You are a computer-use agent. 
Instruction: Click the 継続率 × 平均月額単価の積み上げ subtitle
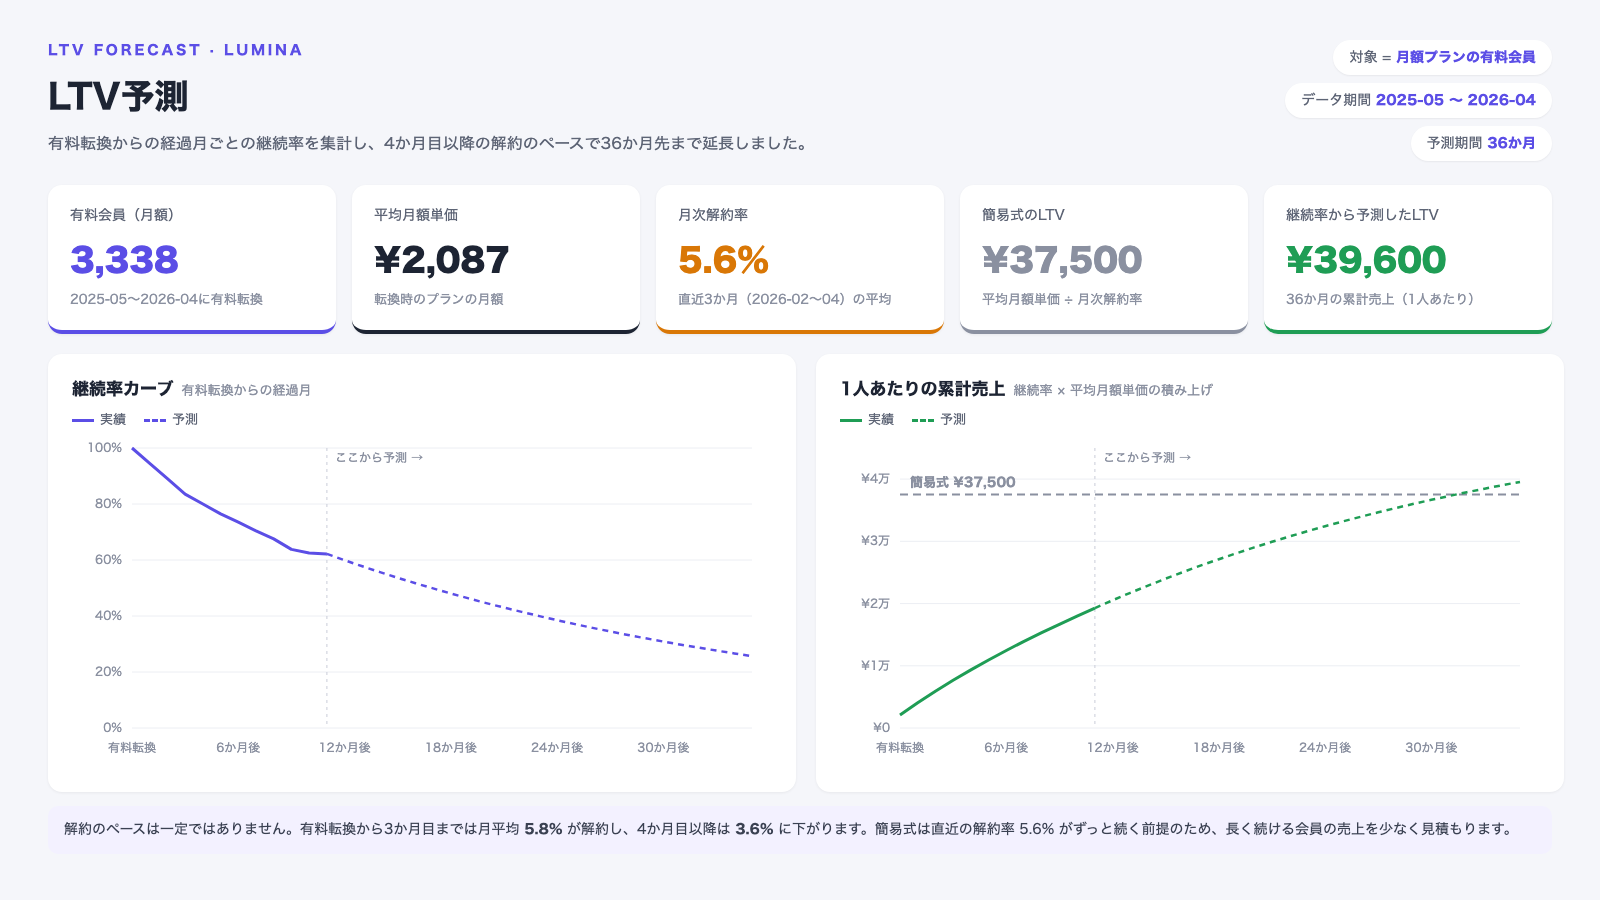[x=1113, y=390]
